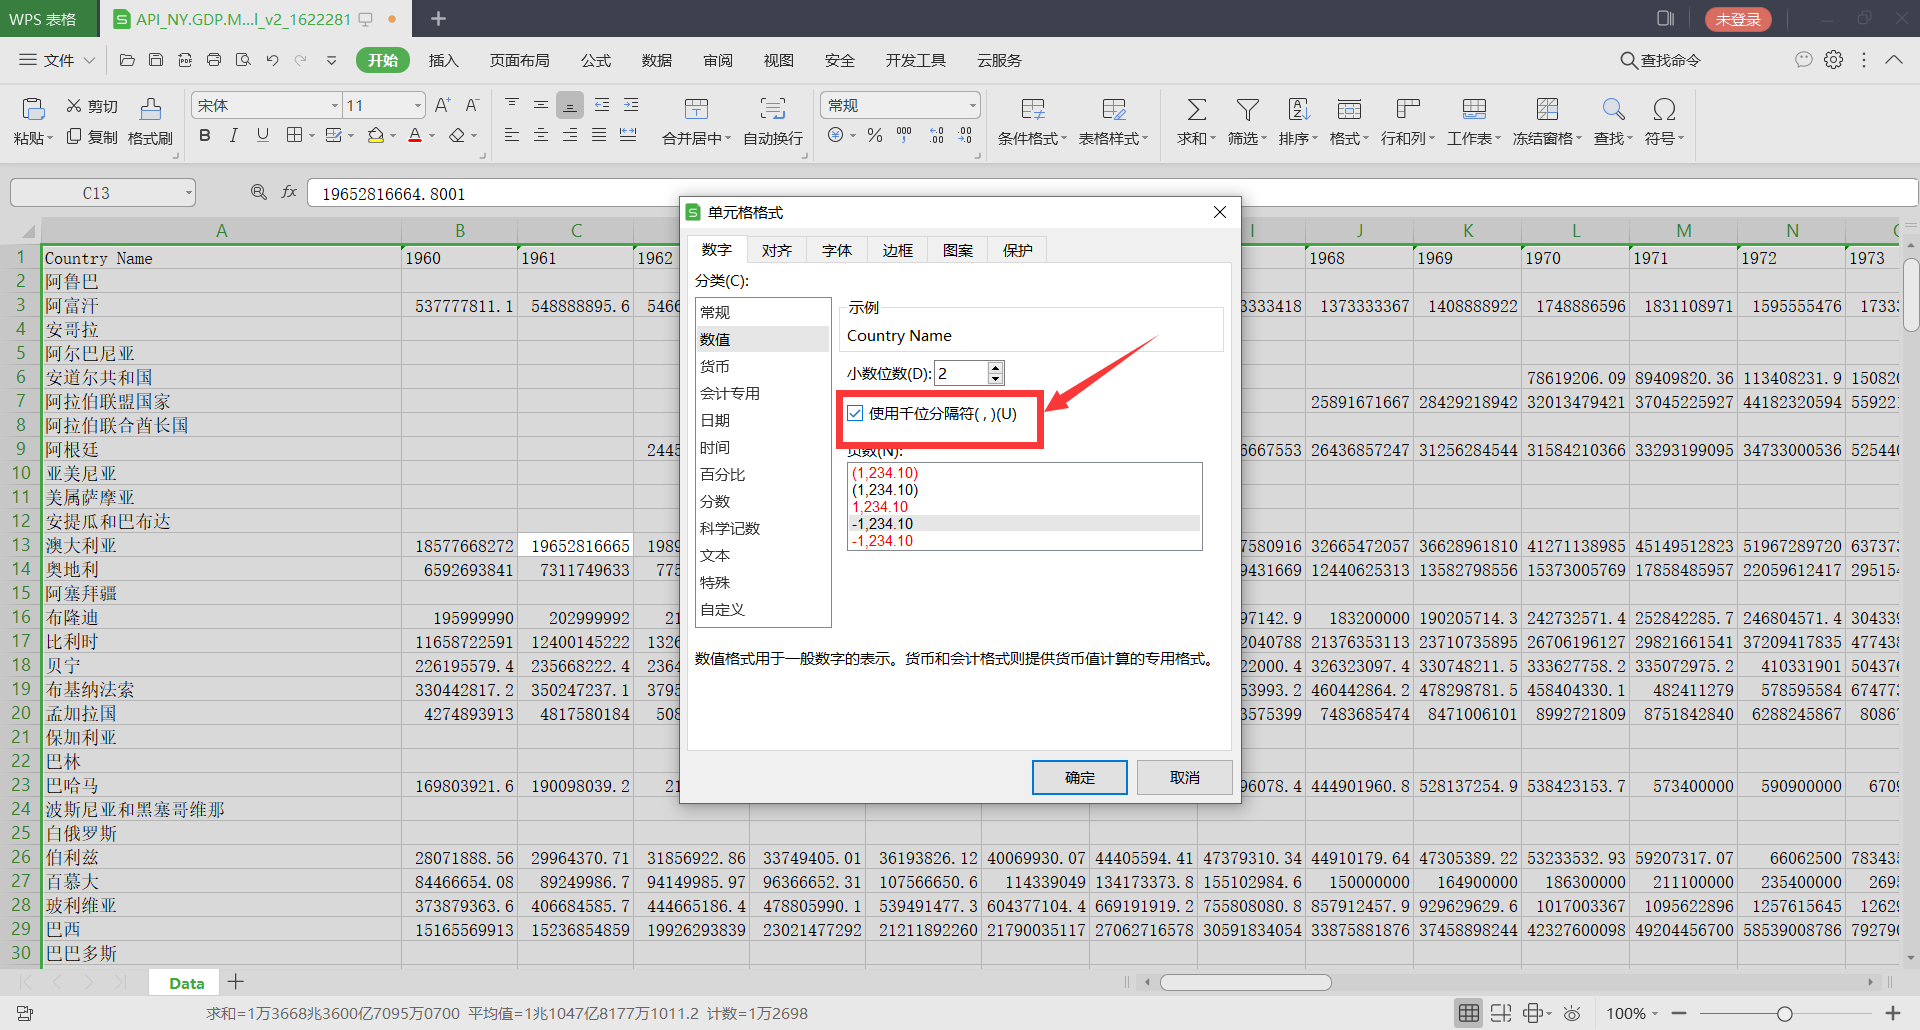
Task: Click the center alignment icon
Action: pyautogui.click(x=540, y=135)
